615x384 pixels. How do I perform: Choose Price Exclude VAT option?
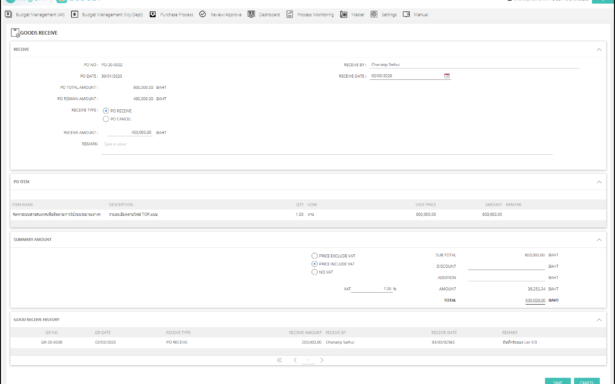(x=314, y=256)
